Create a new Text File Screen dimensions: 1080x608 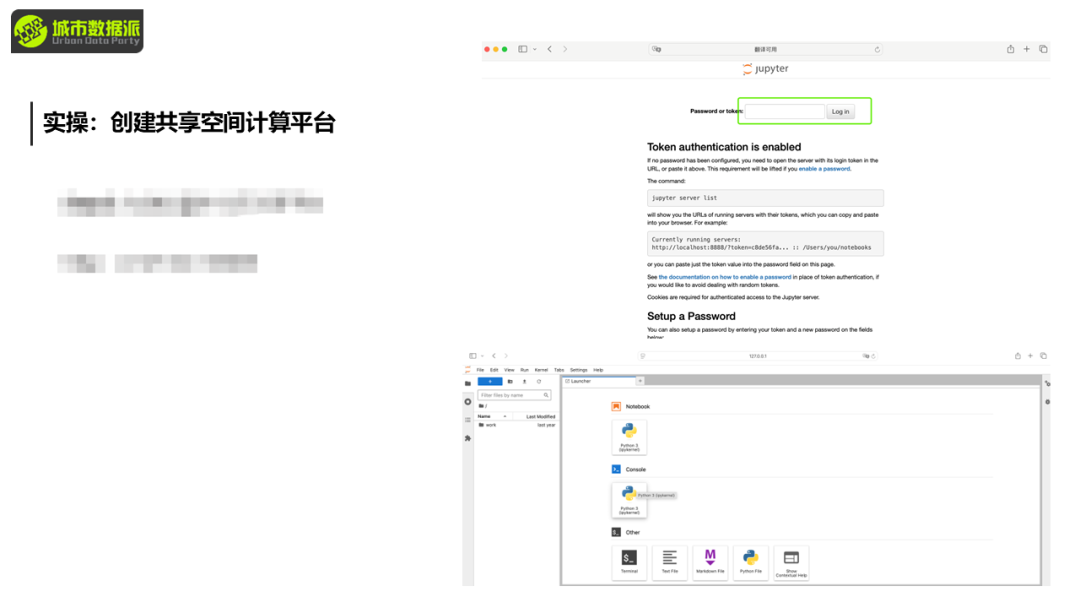point(670,562)
